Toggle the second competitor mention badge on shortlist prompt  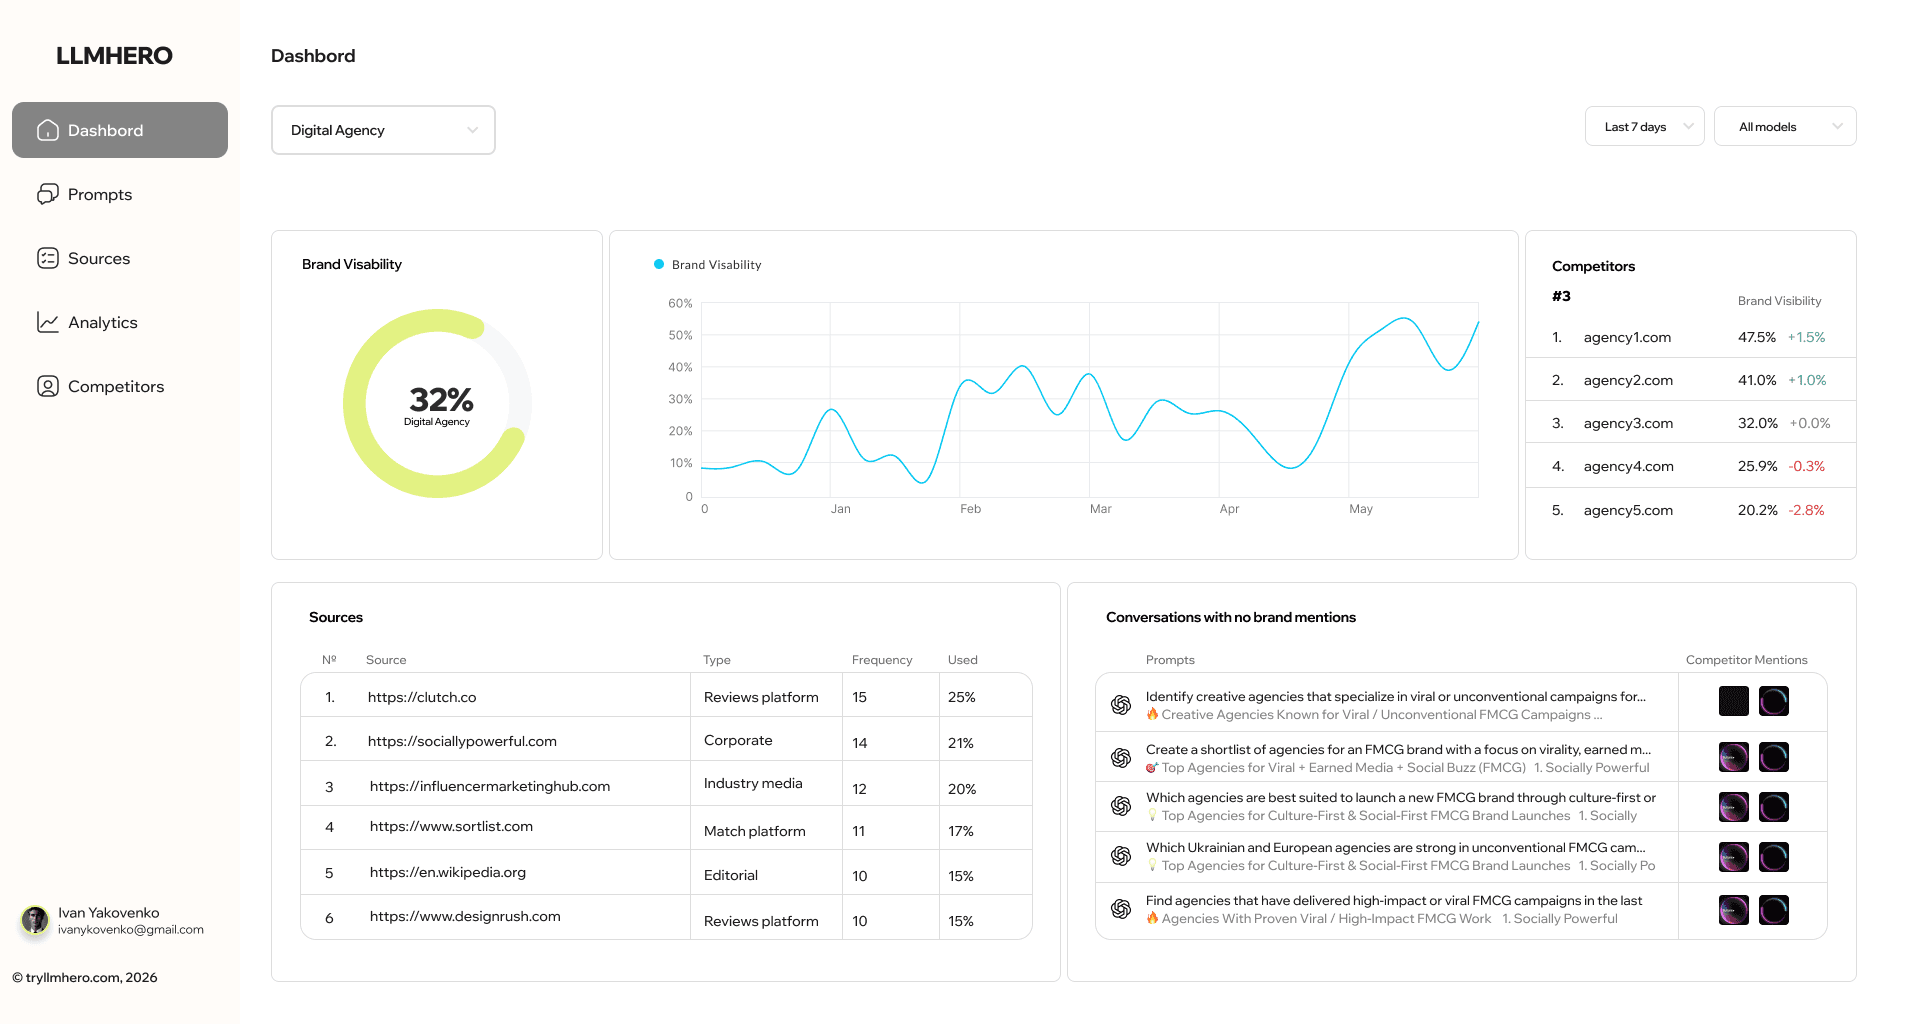click(1774, 757)
